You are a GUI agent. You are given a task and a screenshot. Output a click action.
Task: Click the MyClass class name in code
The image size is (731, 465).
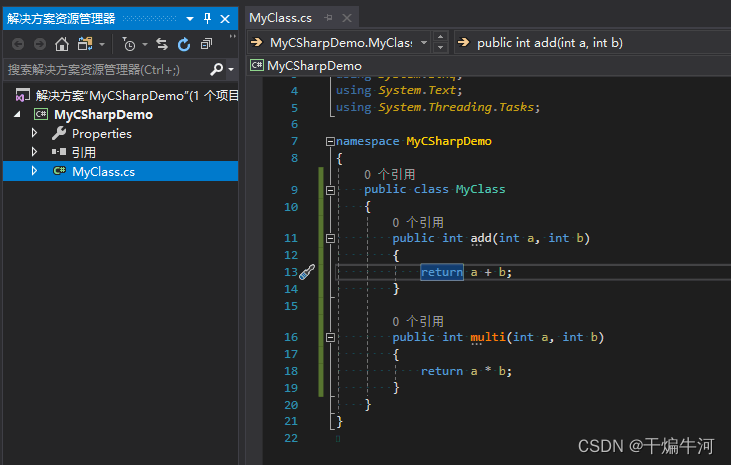(480, 189)
